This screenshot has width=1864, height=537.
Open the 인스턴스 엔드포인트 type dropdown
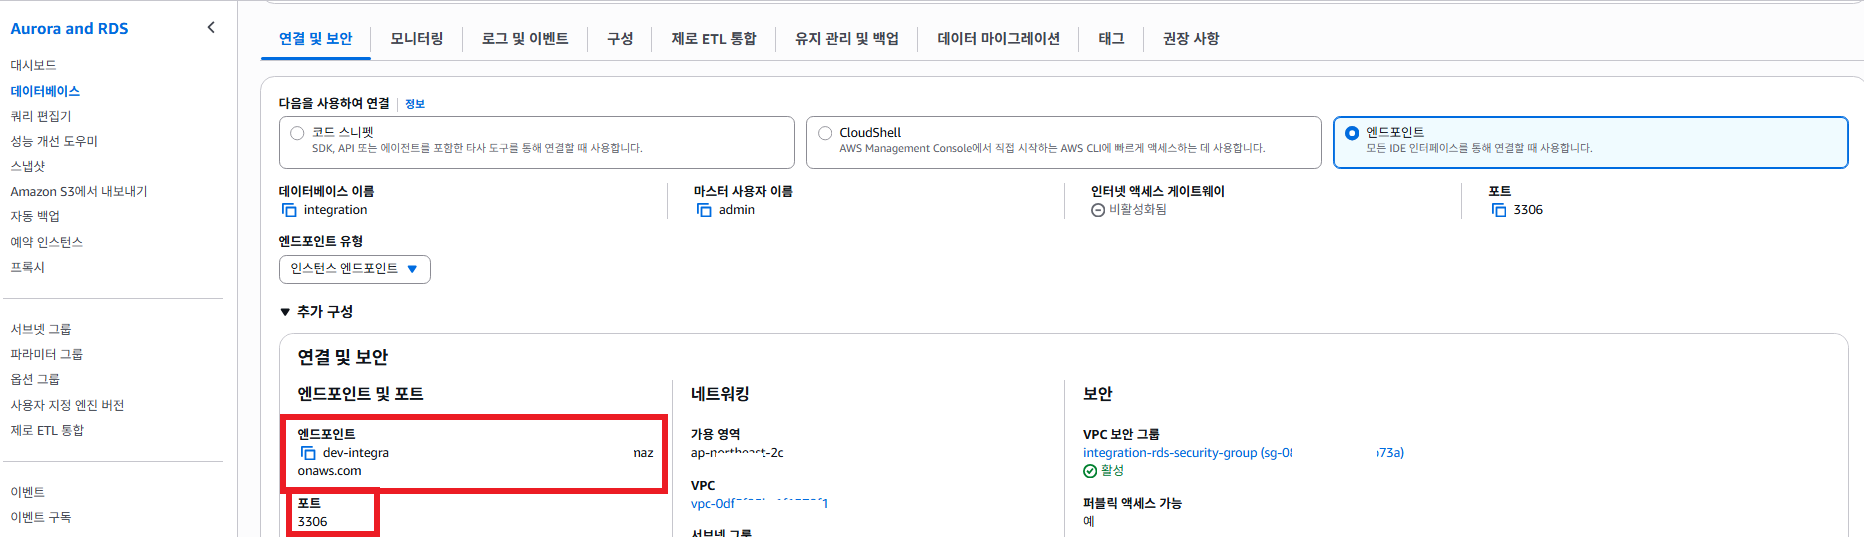355,269
